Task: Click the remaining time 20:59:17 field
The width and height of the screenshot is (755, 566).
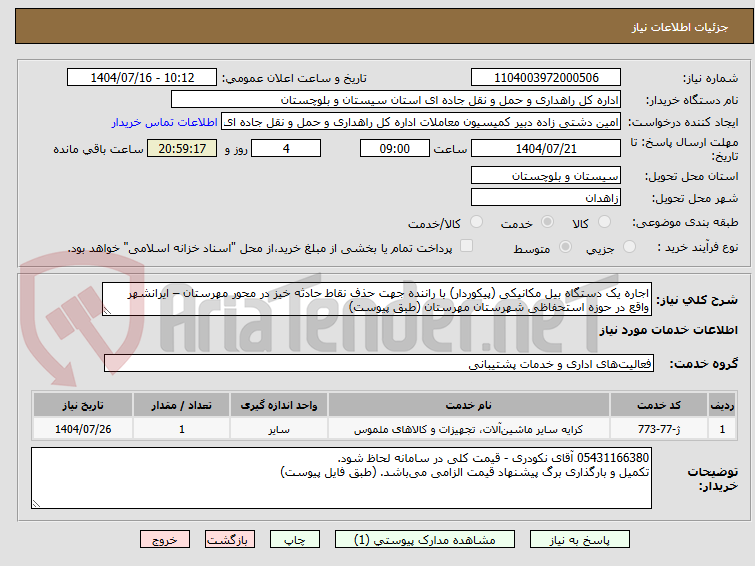Action: [x=182, y=148]
